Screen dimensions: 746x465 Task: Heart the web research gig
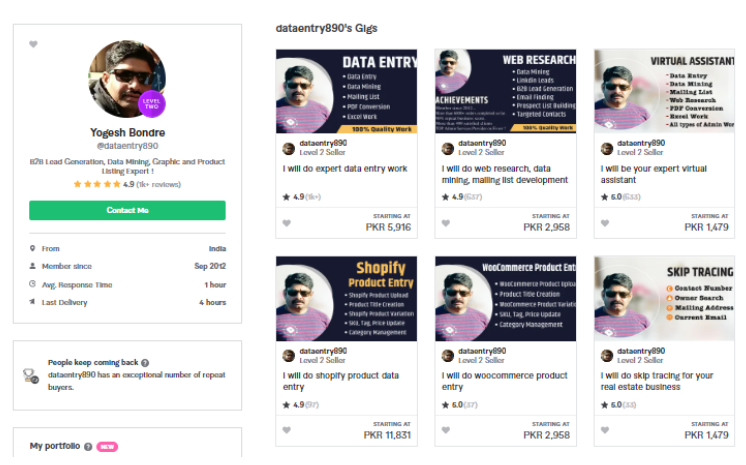[x=445, y=223]
